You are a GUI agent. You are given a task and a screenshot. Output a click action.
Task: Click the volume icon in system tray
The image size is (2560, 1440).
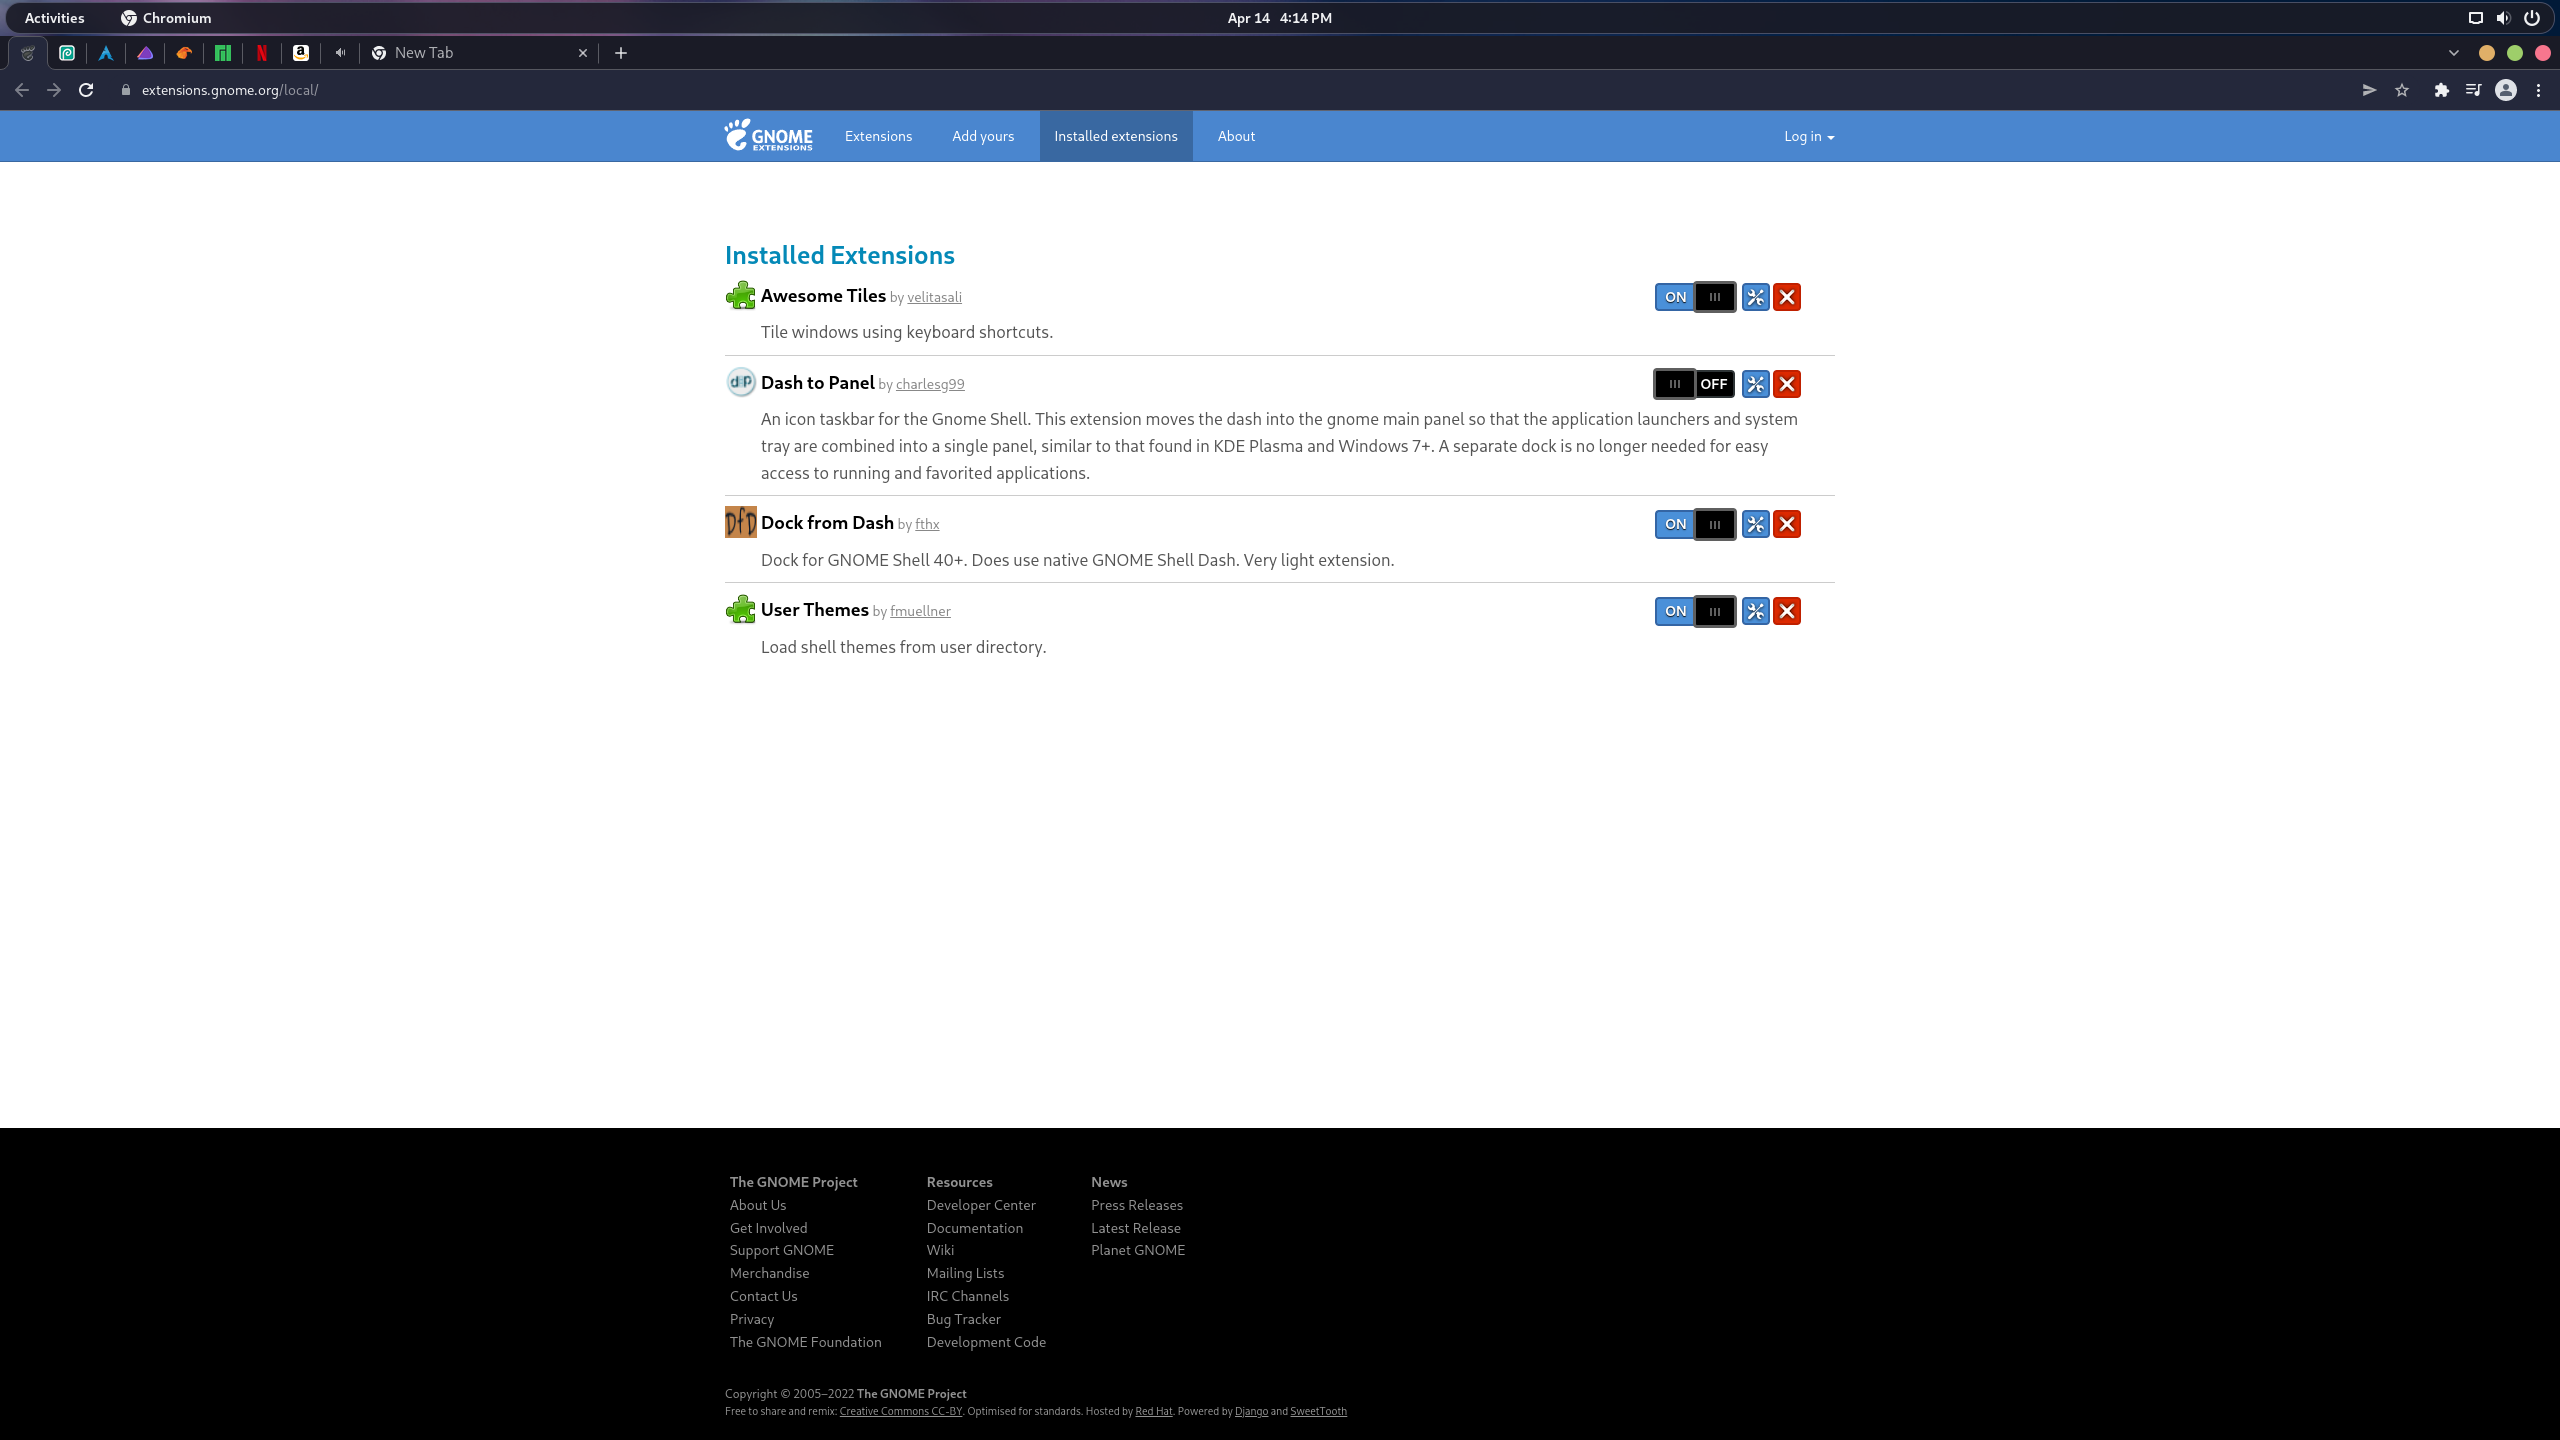point(2503,18)
